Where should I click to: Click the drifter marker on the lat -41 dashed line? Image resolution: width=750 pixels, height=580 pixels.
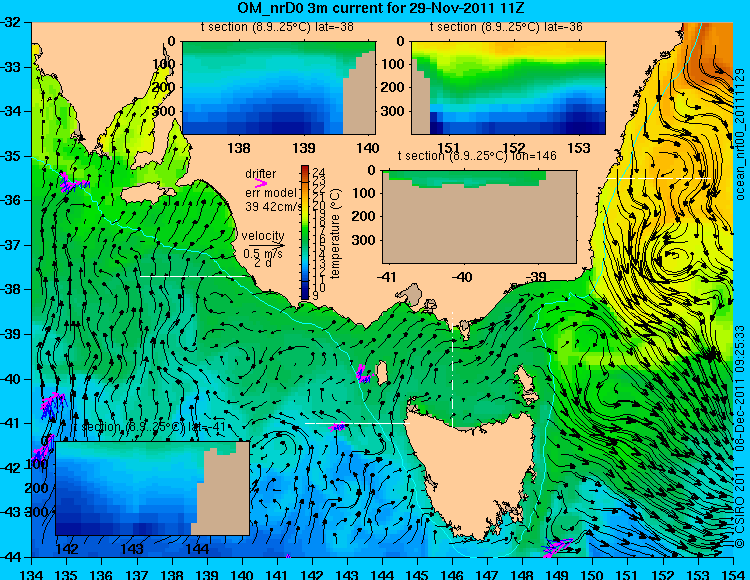tap(338, 427)
